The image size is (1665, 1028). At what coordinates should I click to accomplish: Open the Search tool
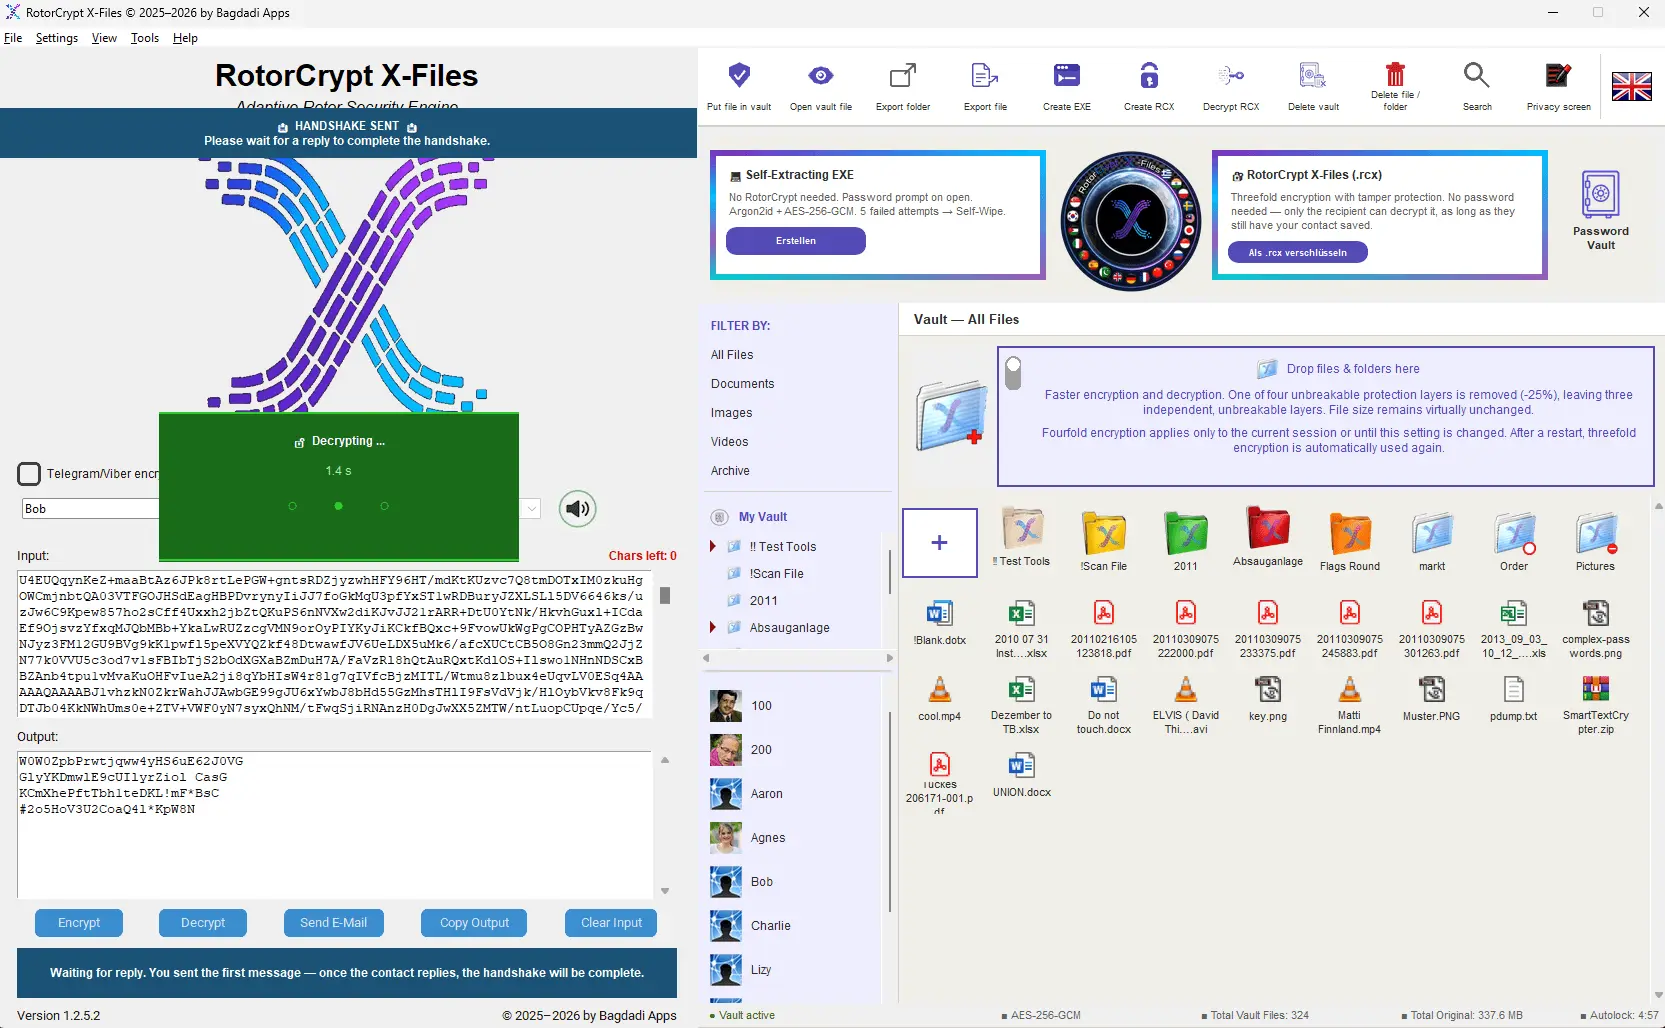(1477, 75)
